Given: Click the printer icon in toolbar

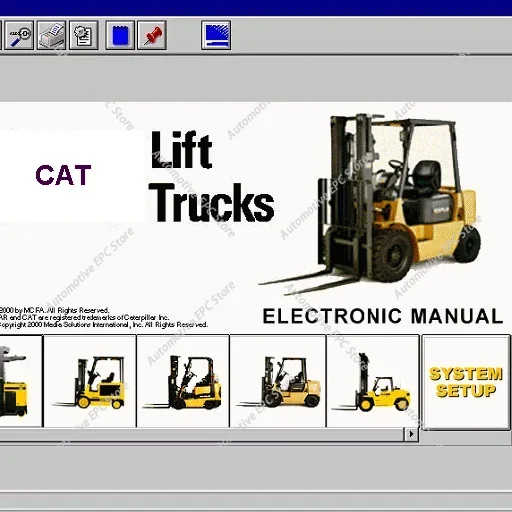Looking at the screenshot, I should point(51,35).
